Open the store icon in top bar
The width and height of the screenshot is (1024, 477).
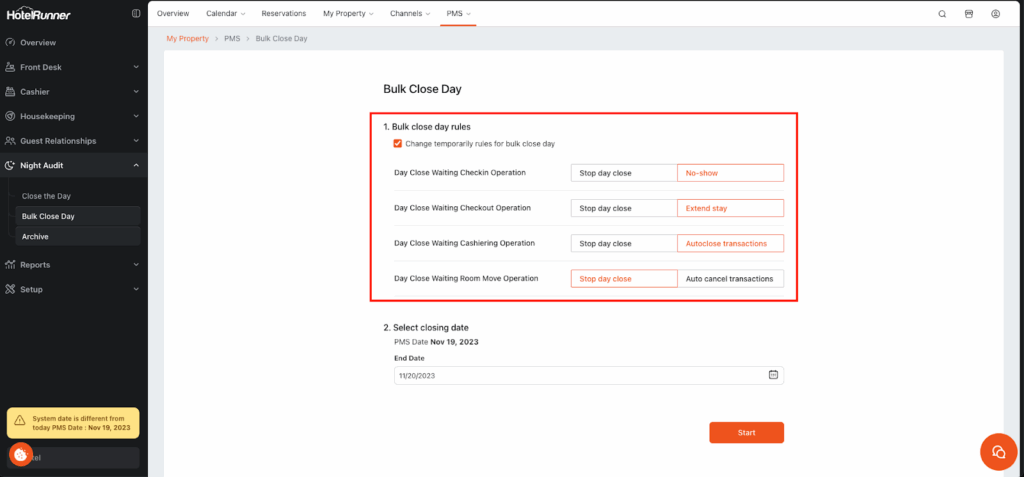click(969, 14)
